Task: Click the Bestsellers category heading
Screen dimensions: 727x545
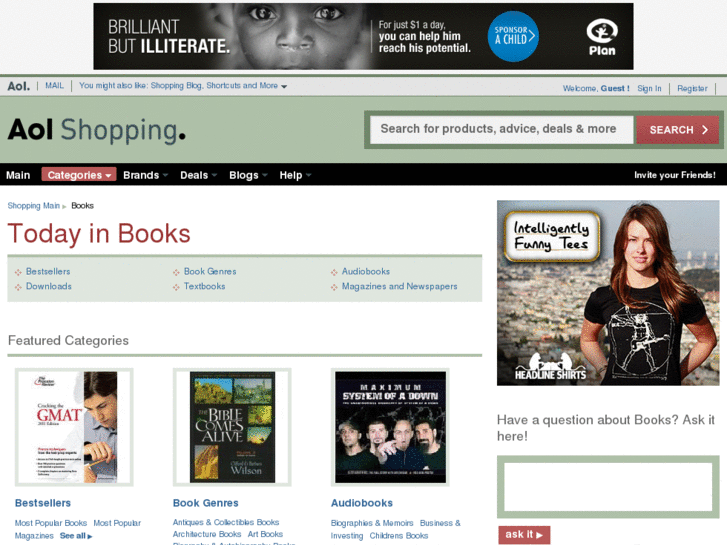Action: (x=43, y=503)
